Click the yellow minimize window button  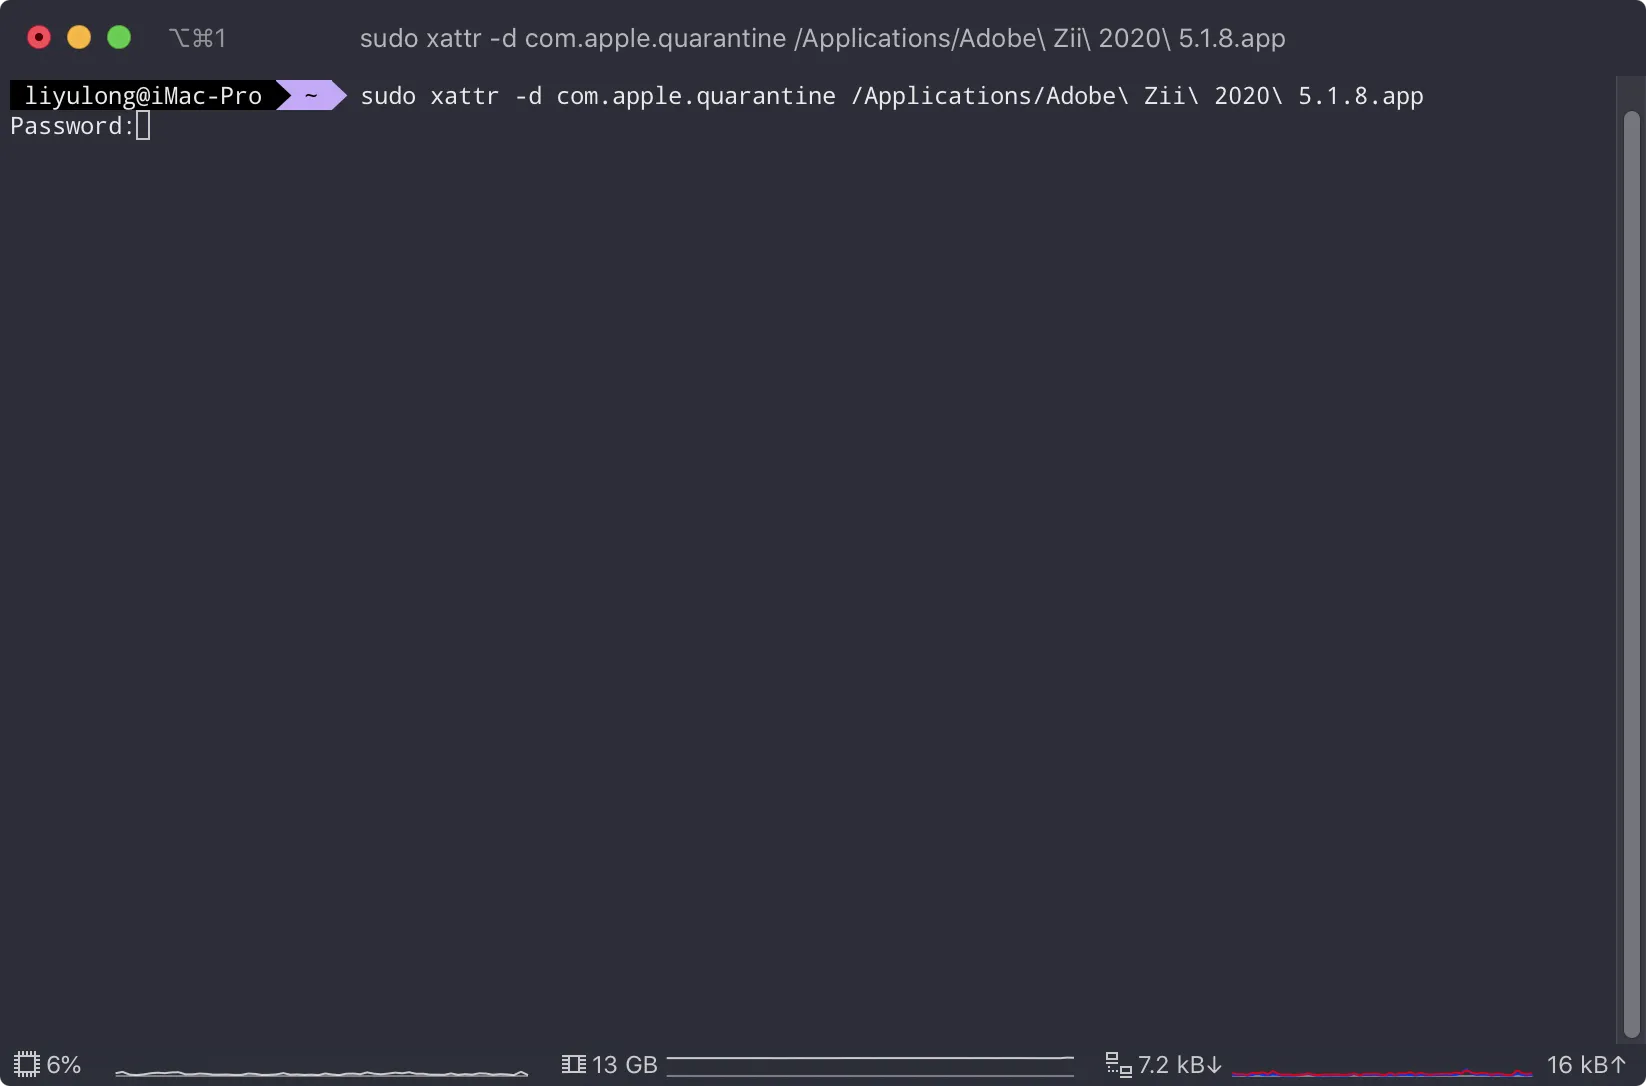79,38
